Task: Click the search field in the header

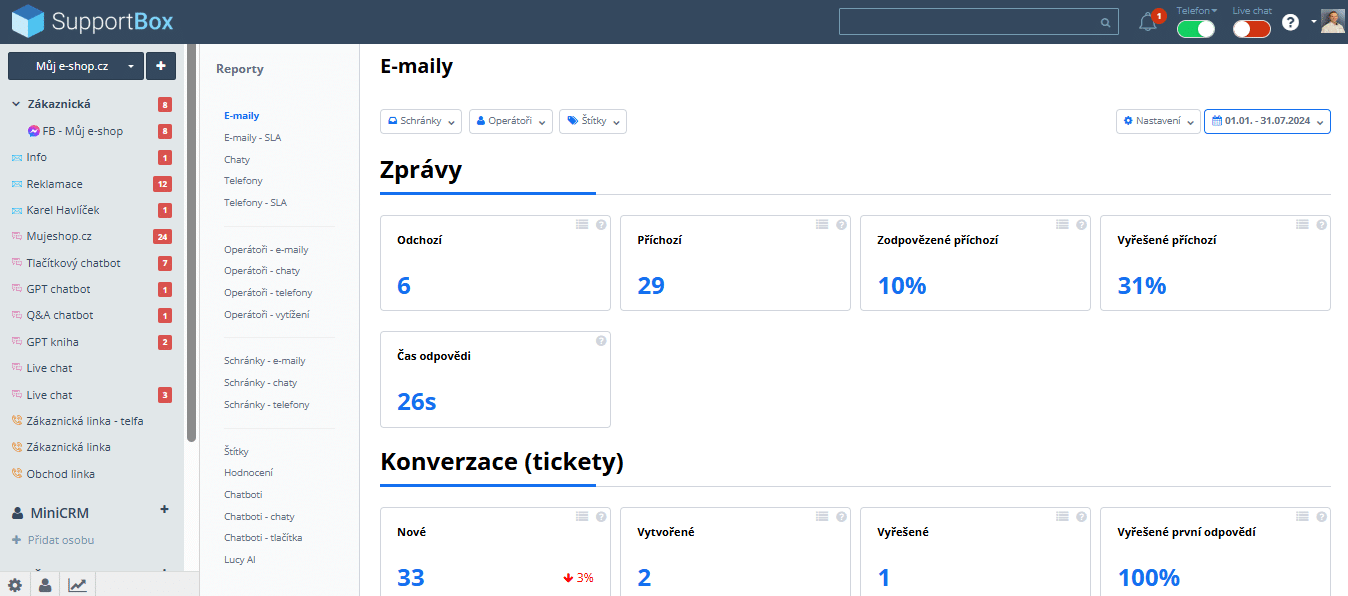Action: tap(978, 22)
